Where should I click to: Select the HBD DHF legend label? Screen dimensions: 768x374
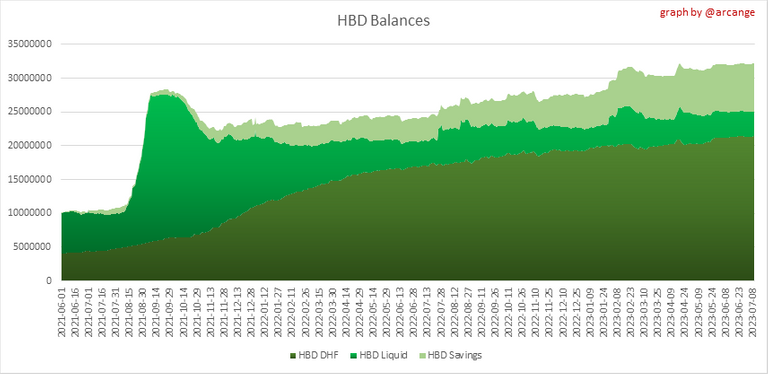pyautogui.click(x=318, y=355)
